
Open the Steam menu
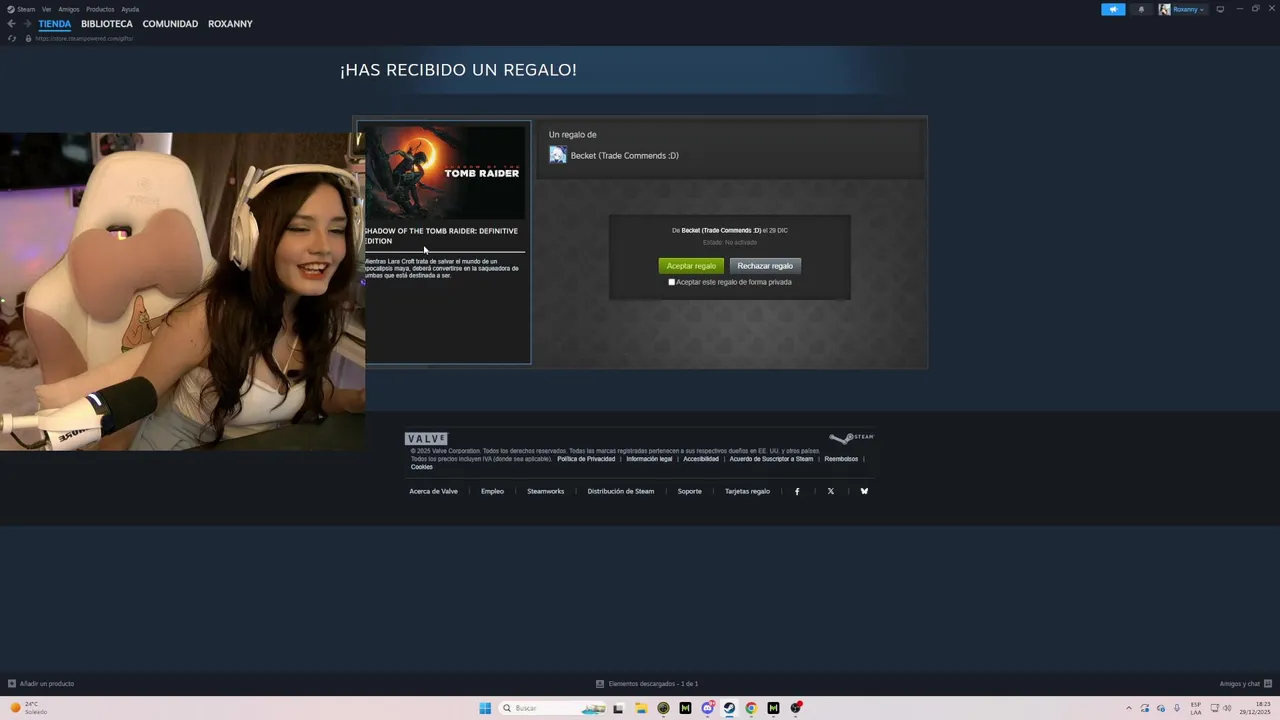21,9
